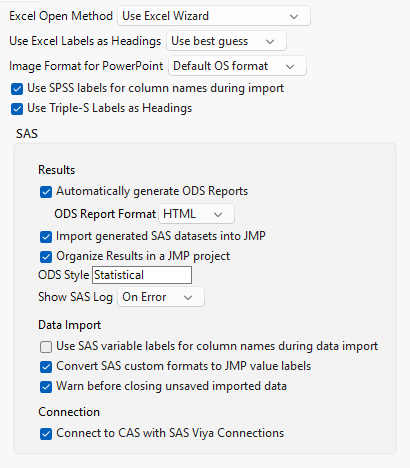
Task: Uncheck Connect to CAS with SAS Viya Connections
Action: [46, 434]
